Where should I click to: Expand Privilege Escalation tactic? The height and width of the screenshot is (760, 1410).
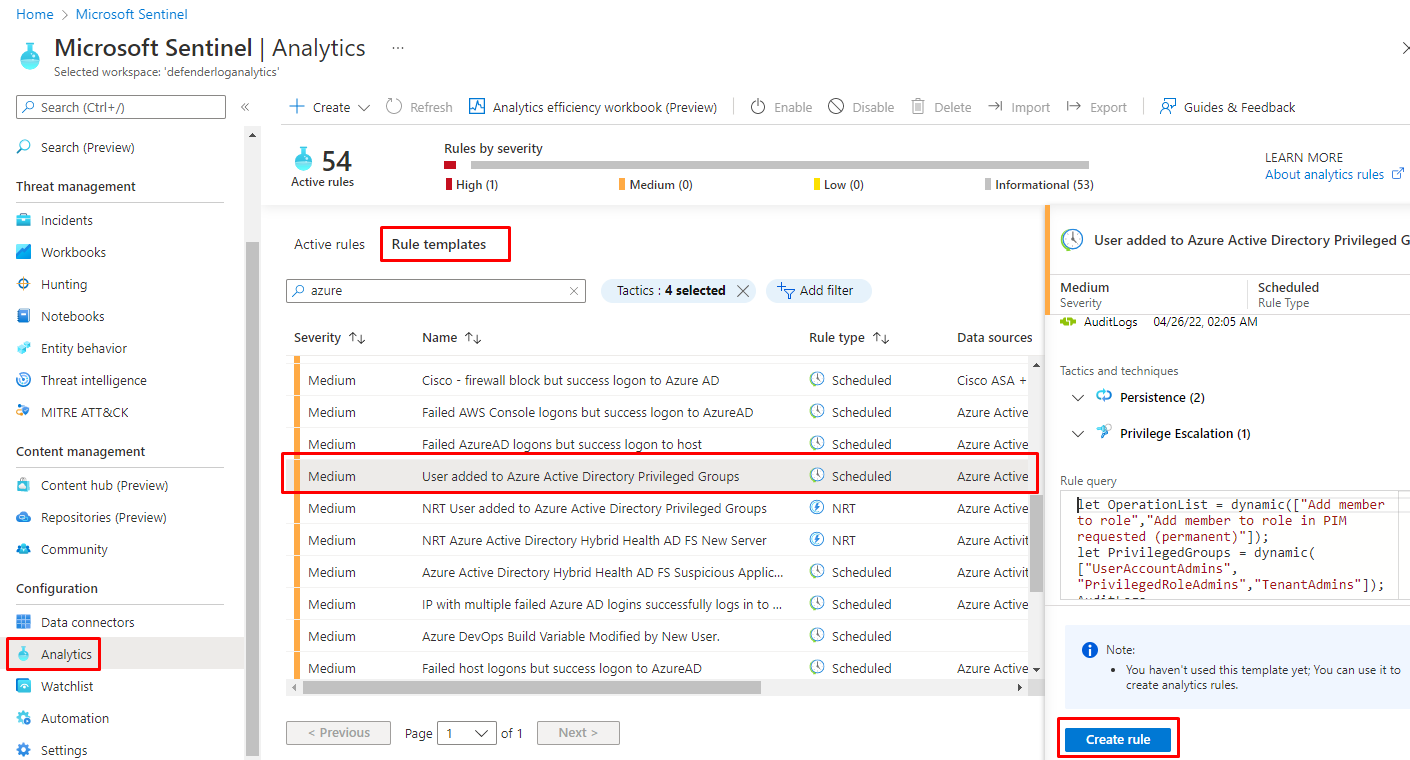pos(1078,433)
